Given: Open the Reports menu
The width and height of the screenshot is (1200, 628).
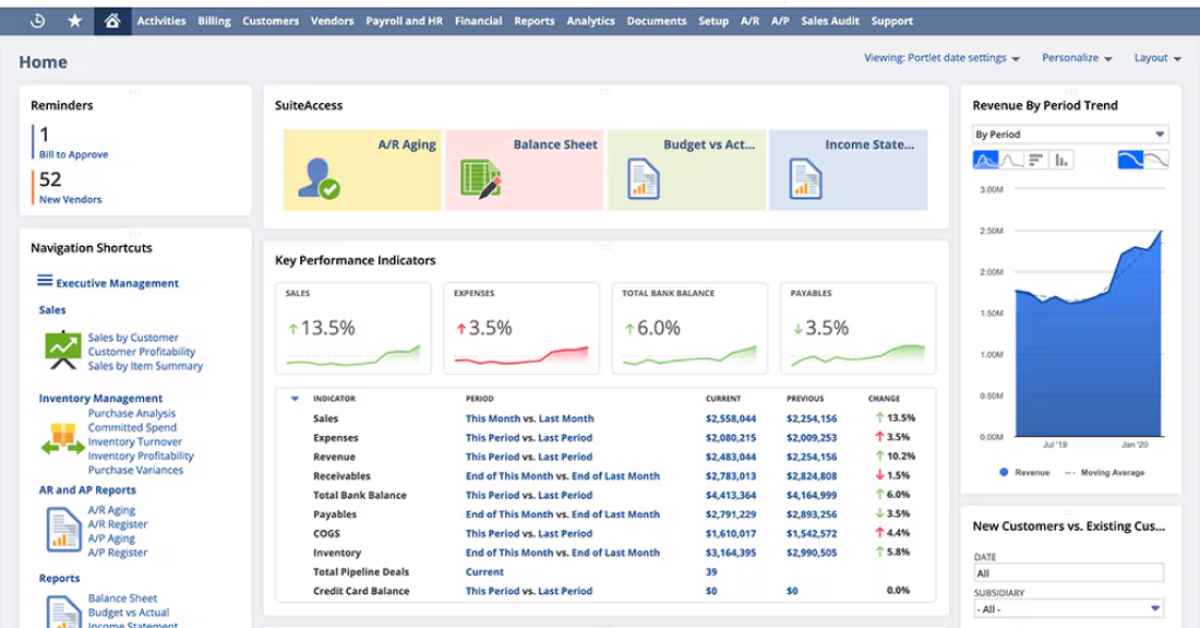Looking at the screenshot, I should (534, 20).
